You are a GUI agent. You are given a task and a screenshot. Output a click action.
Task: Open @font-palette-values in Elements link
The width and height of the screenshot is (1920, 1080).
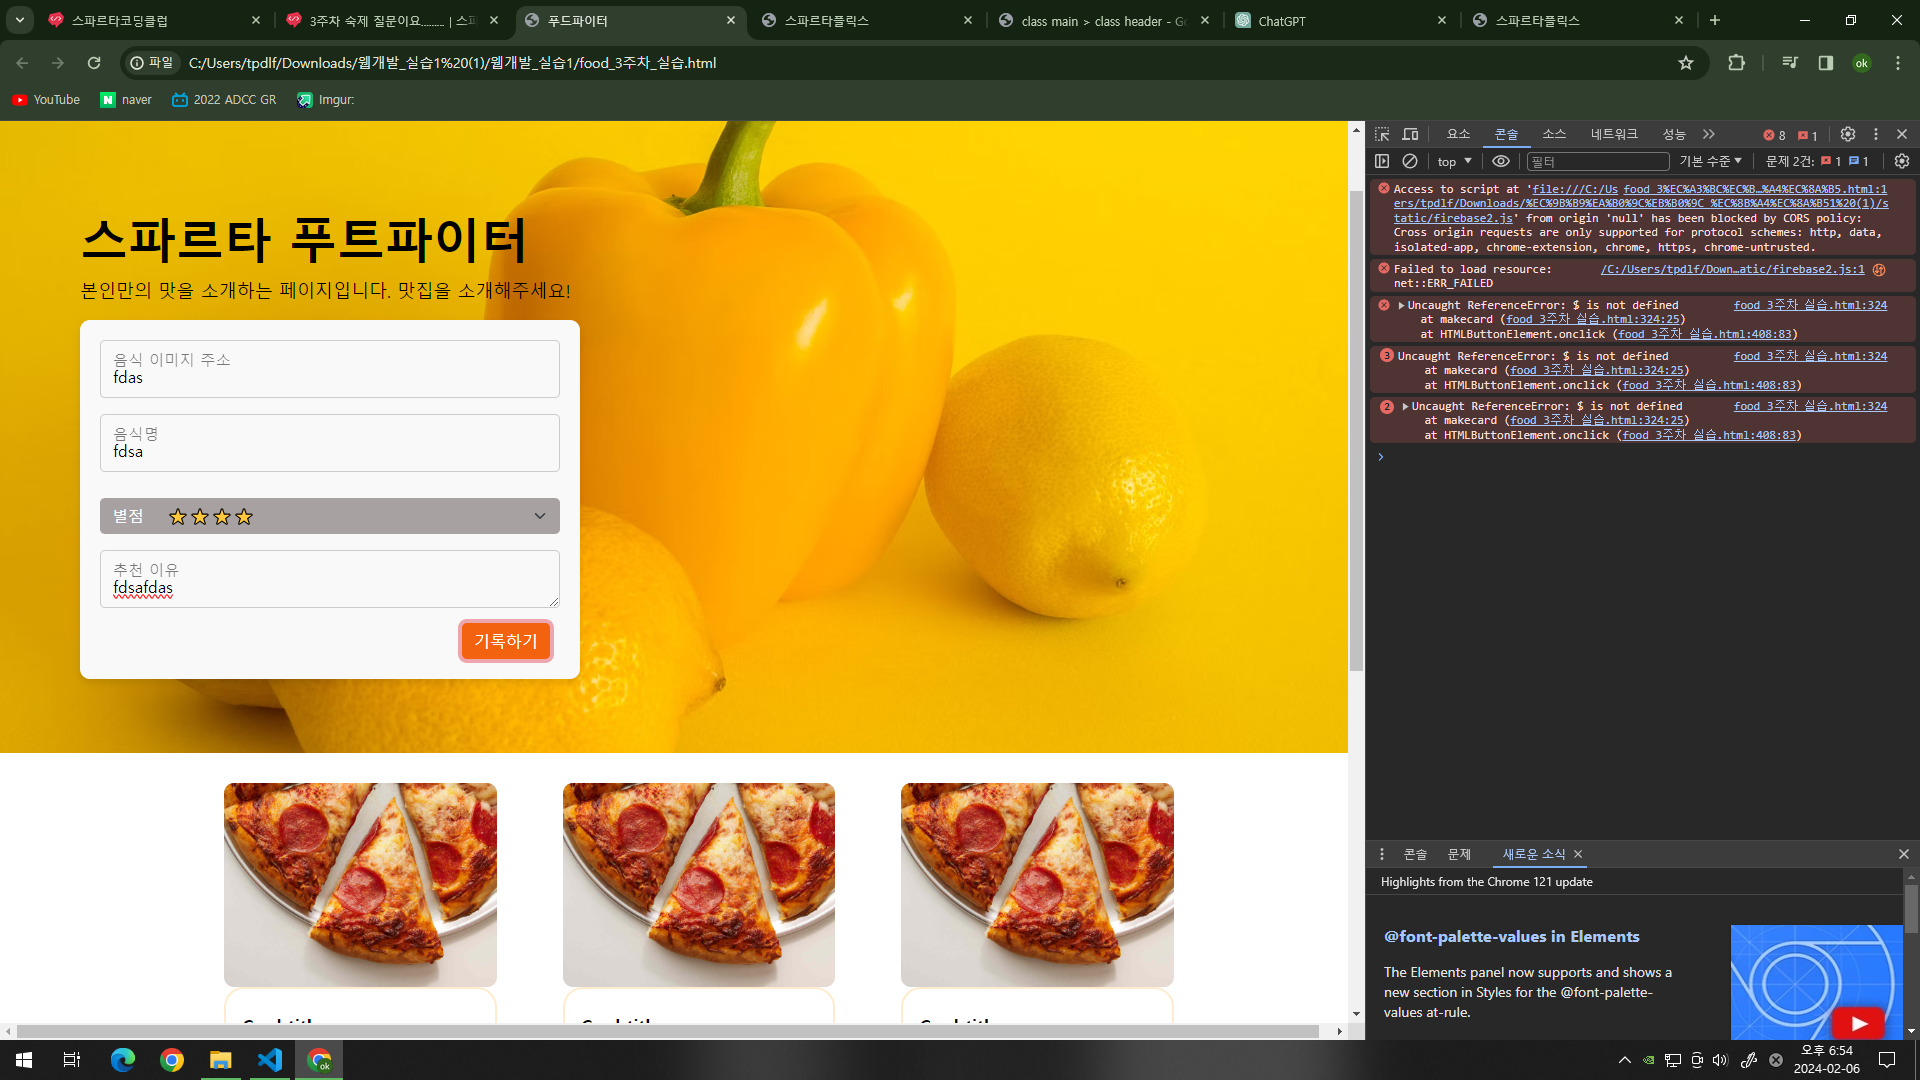(1511, 937)
